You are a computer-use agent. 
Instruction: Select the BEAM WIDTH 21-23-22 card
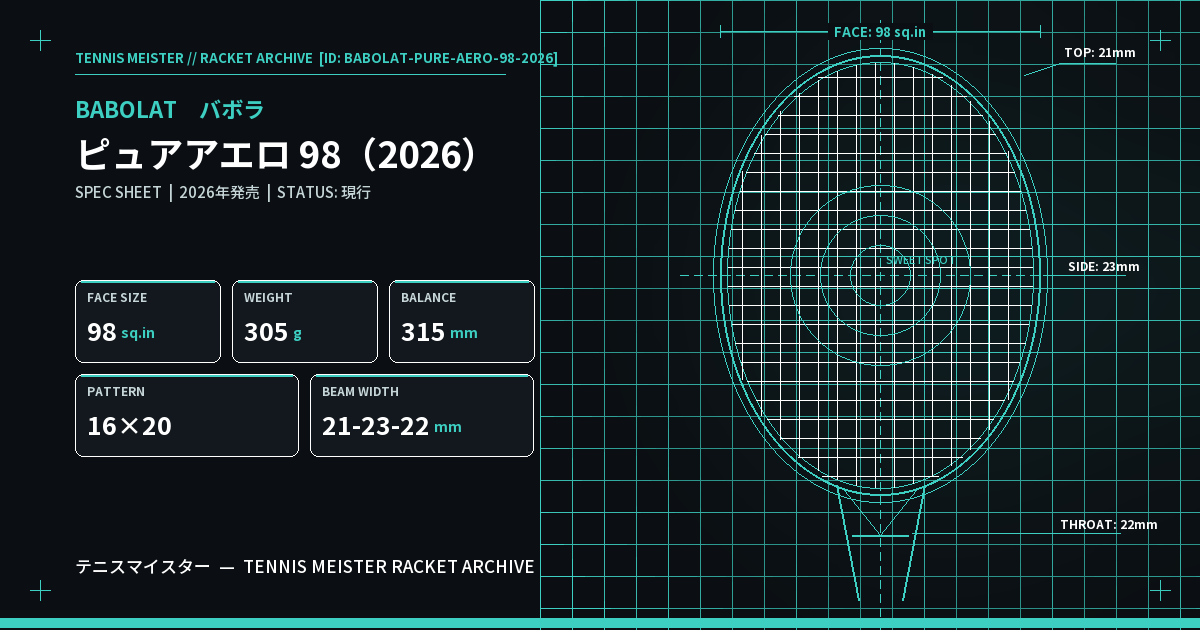click(x=422, y=416)
